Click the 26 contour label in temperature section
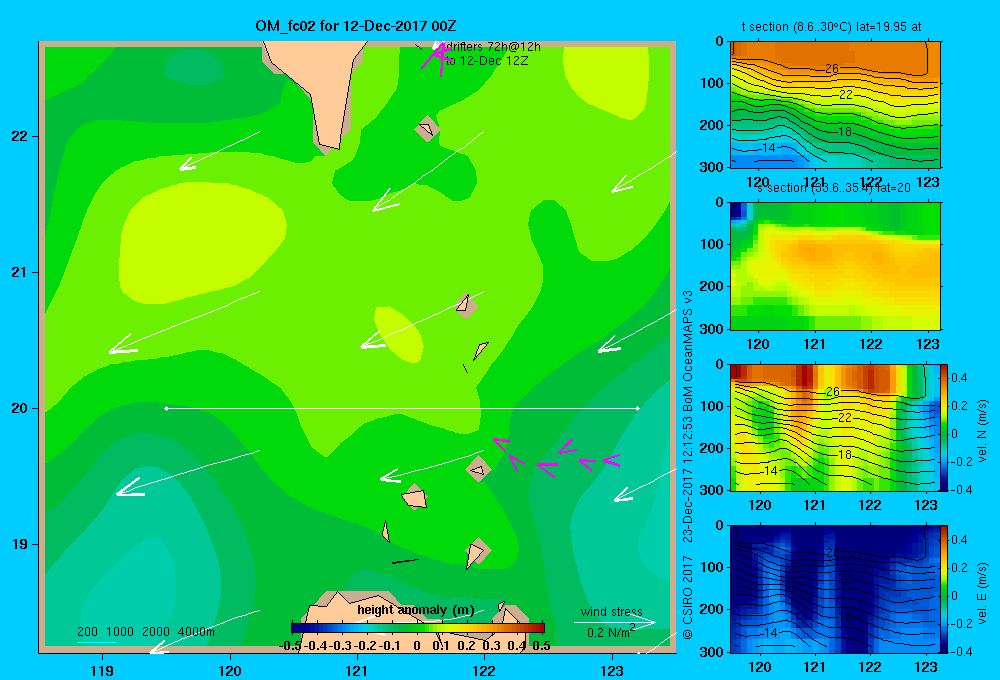The image size is (1000, 680). (832, 69)
